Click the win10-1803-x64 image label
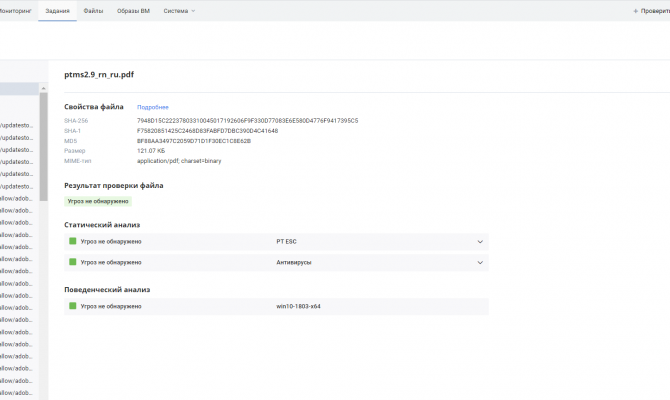The height and width of the screenshot is (400, 670). 298,306
